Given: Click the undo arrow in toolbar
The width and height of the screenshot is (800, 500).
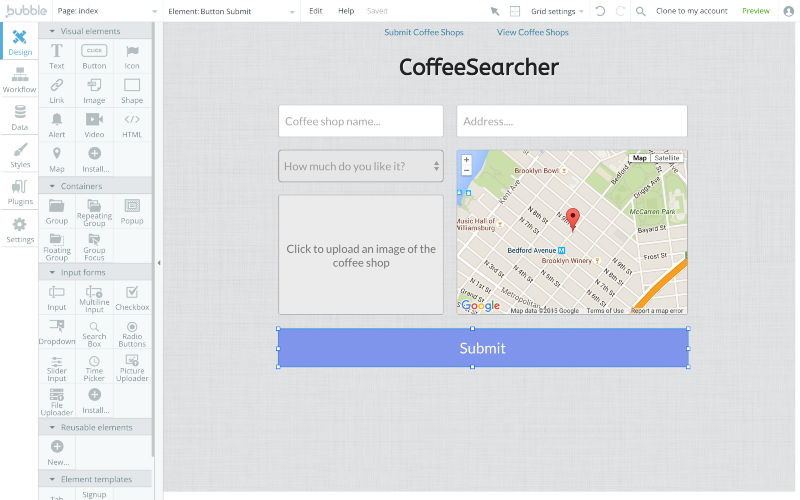Looking at the screenshot, I should coord(600,11).
